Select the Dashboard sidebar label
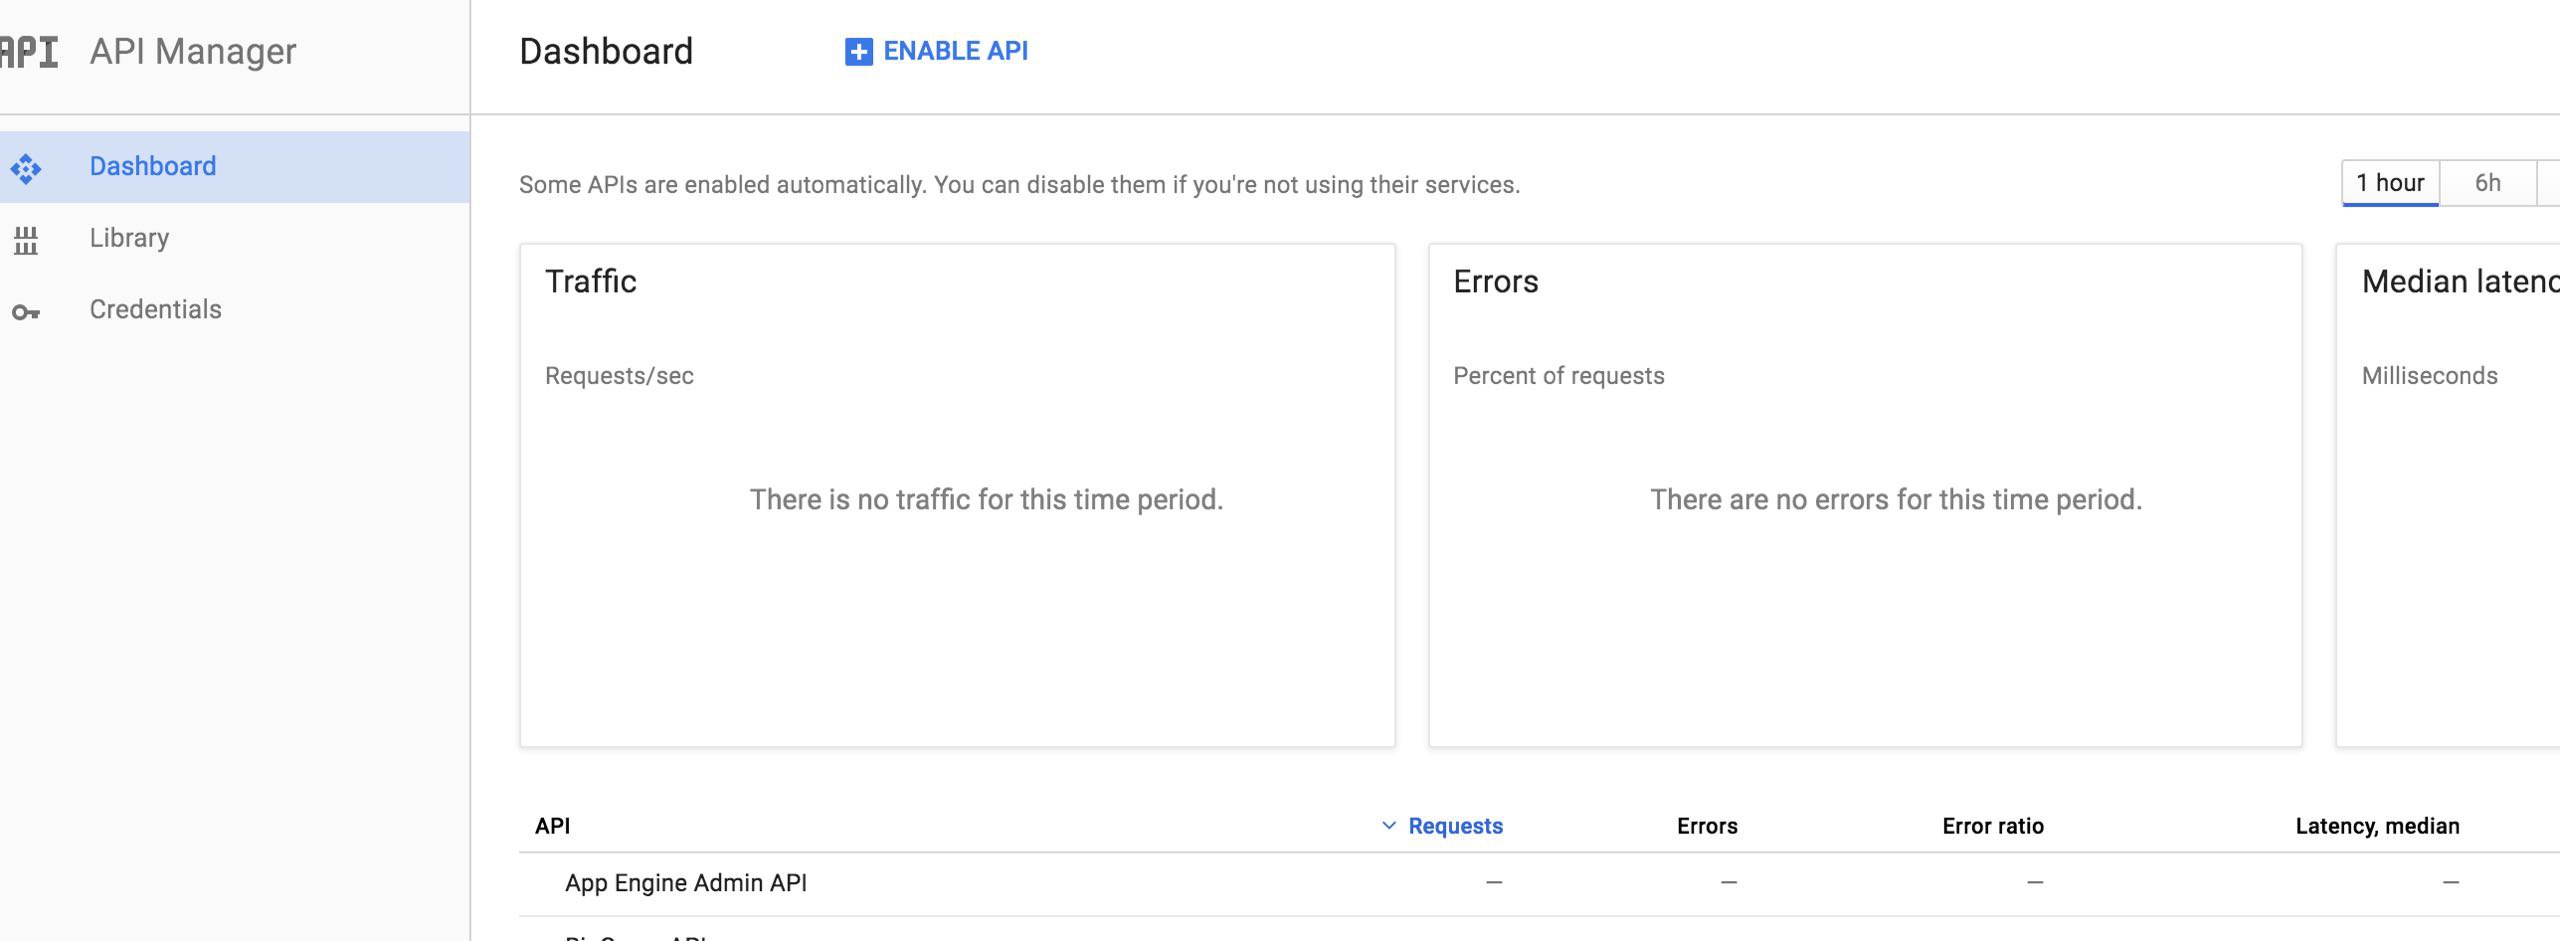2560x941 pixels. 152,166
